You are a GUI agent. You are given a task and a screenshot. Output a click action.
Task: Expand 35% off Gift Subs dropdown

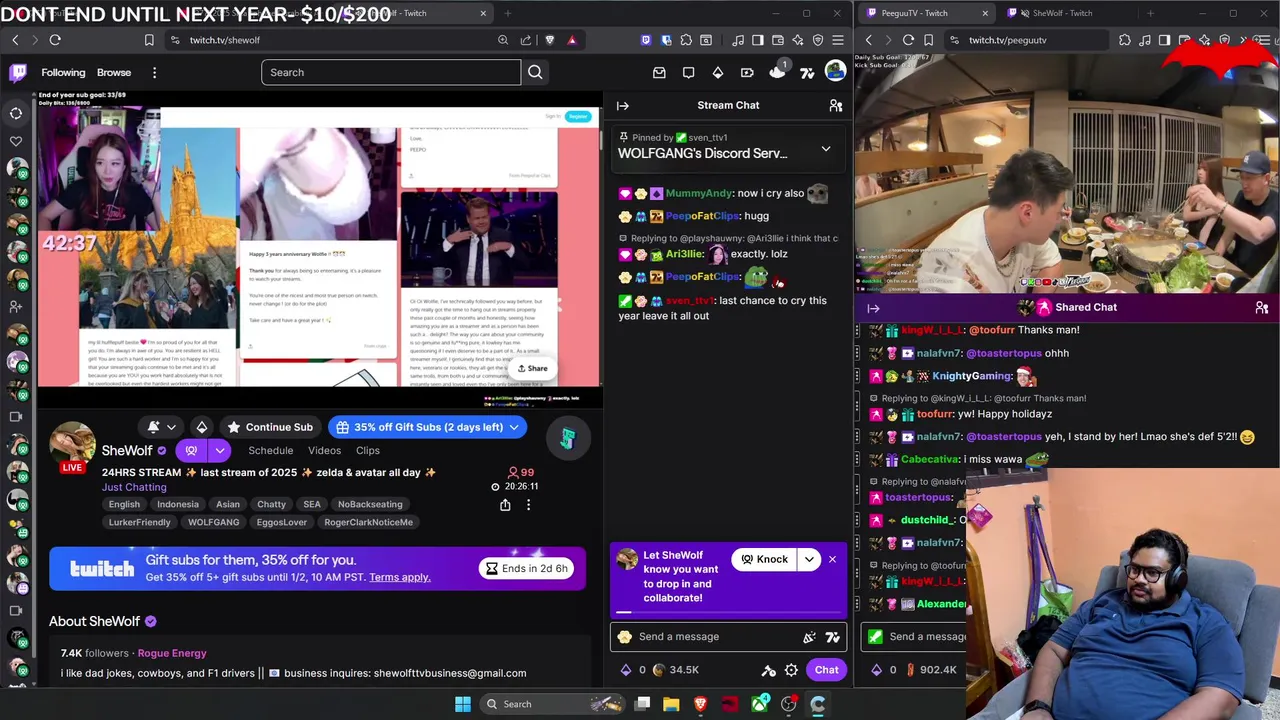pos(514,427)
